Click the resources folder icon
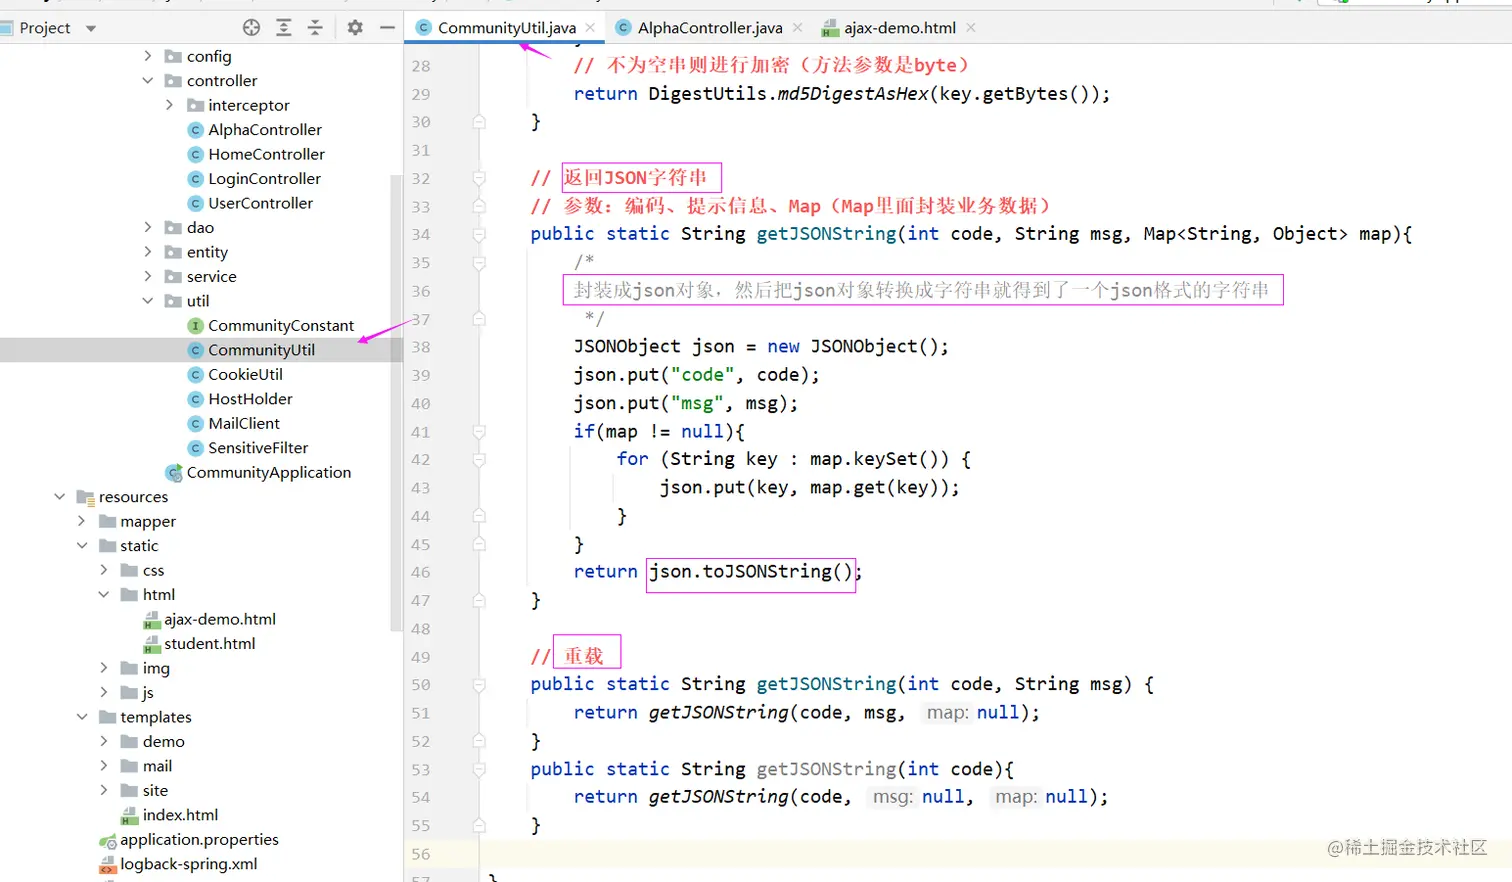The image size is (1512, 882). (x=85, y=497)
